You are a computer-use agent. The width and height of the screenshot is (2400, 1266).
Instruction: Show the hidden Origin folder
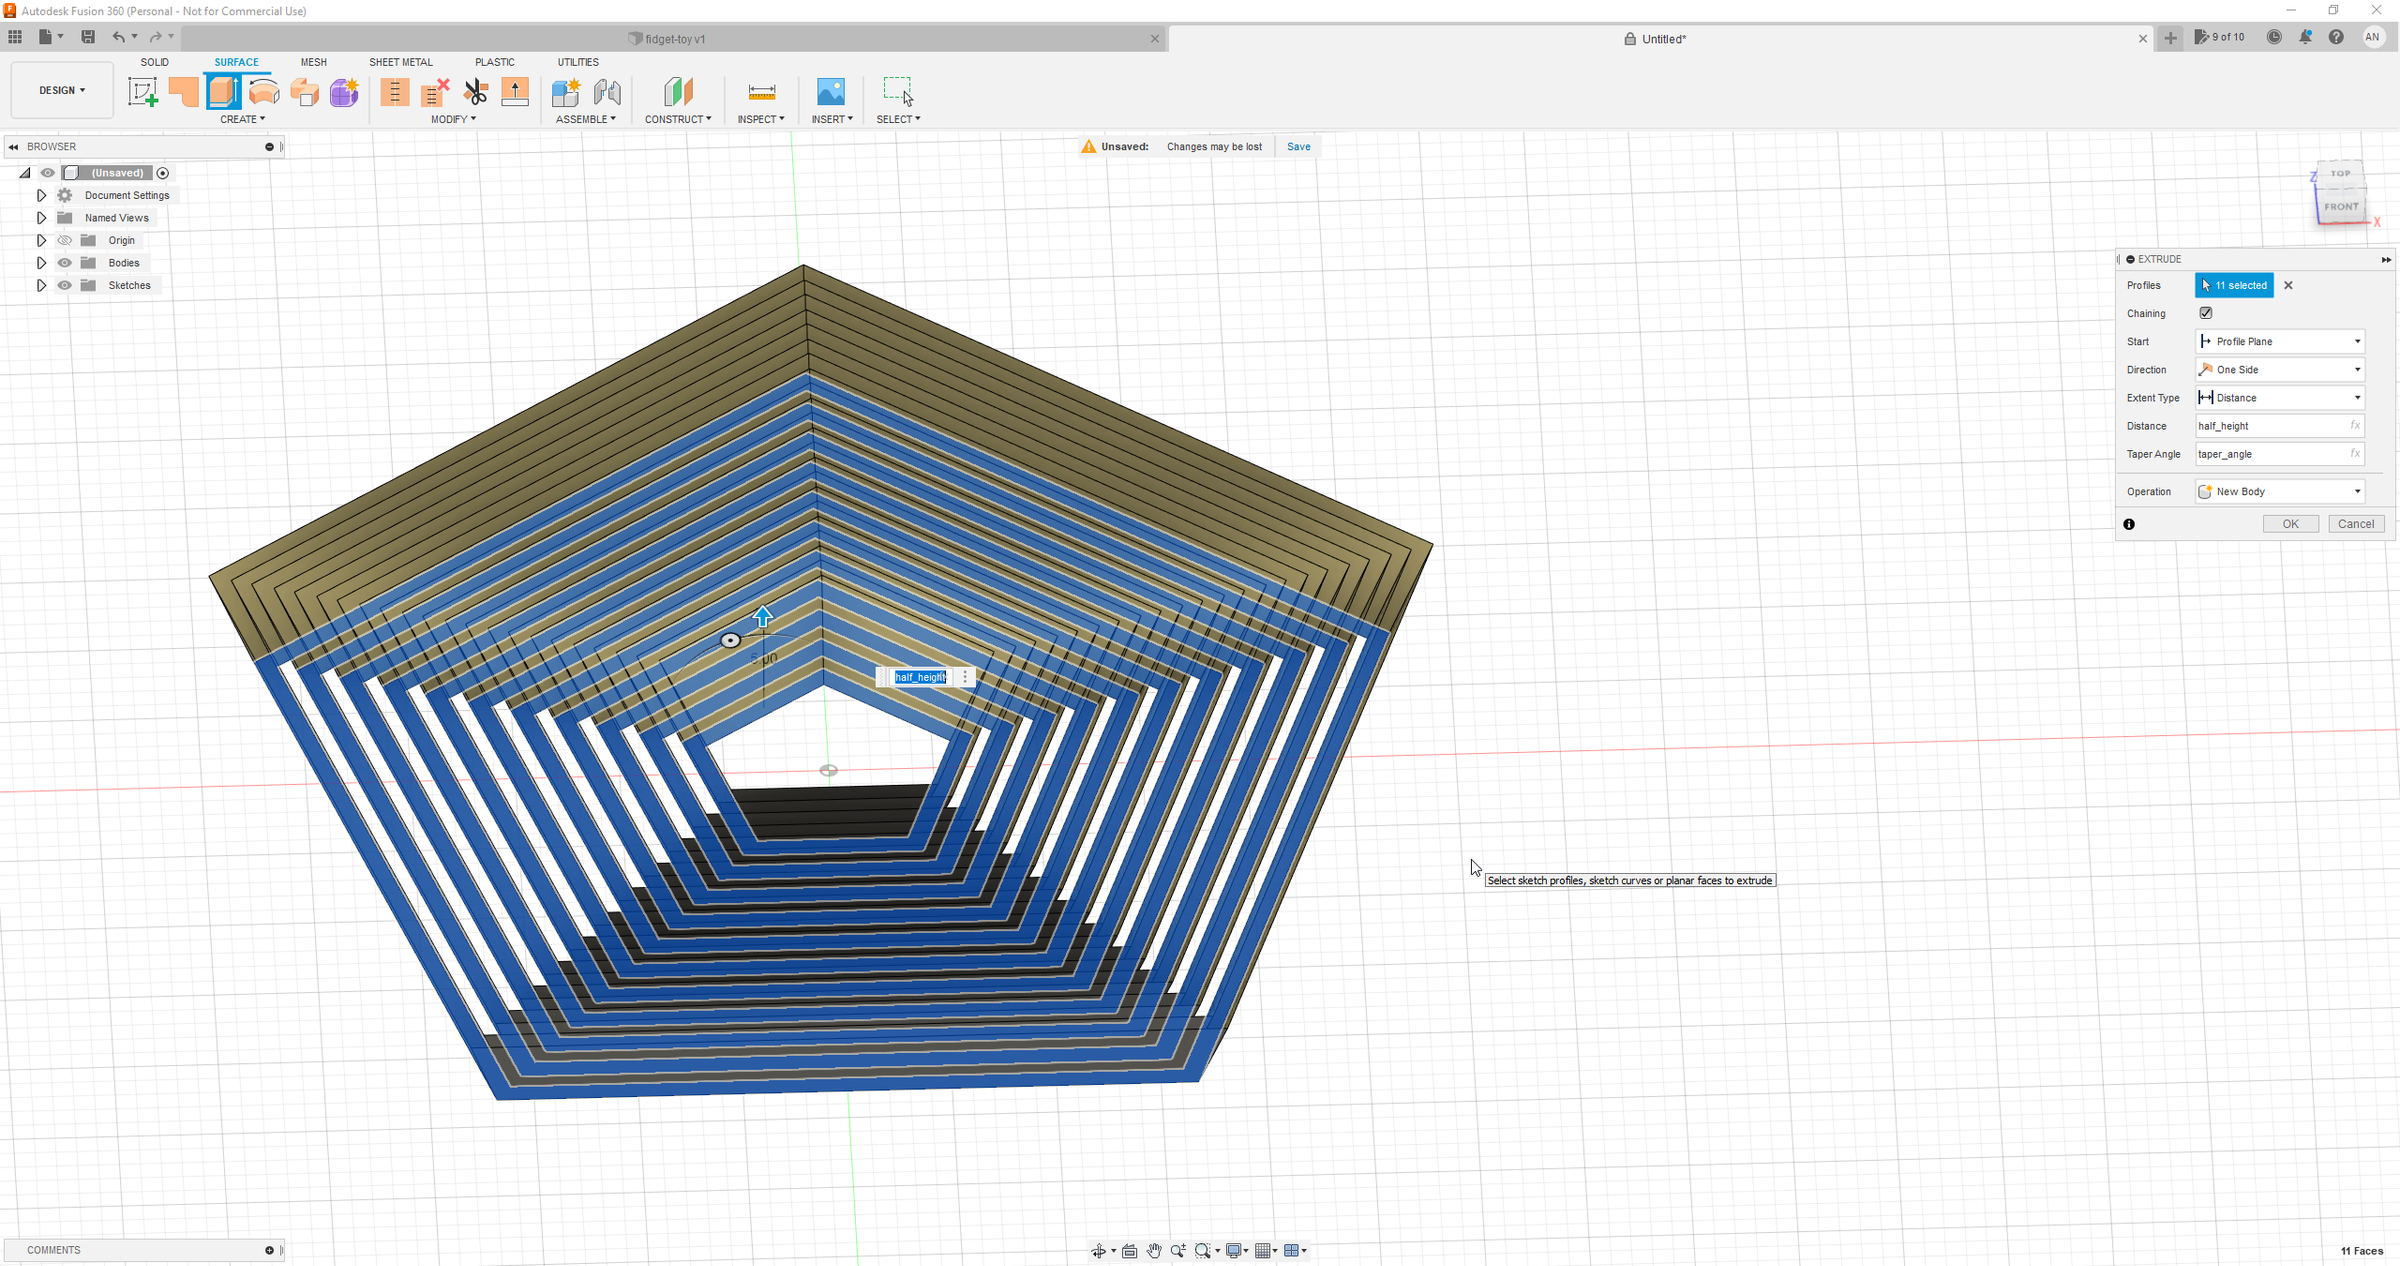(65, 240)
